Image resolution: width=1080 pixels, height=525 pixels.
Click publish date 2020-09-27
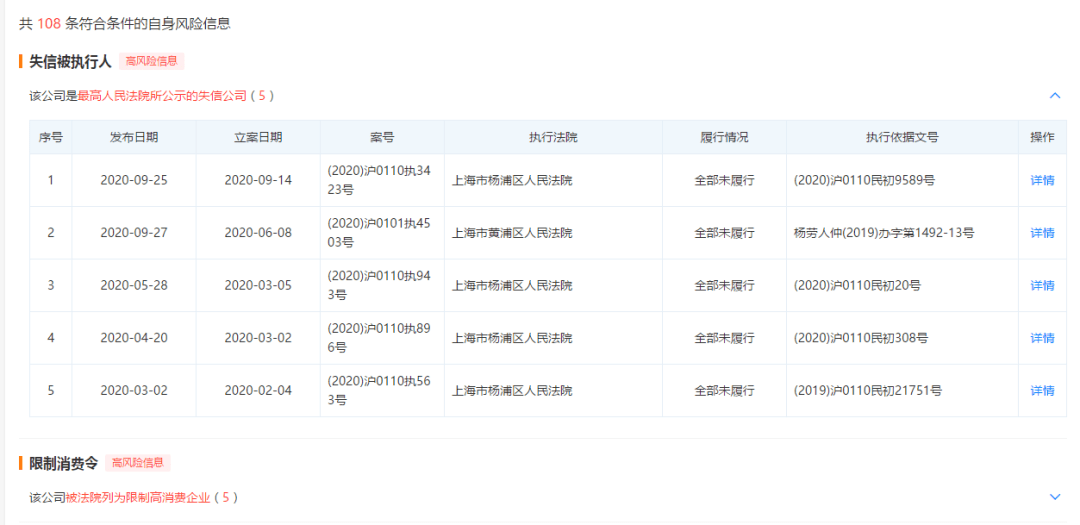tap(134, 233)
